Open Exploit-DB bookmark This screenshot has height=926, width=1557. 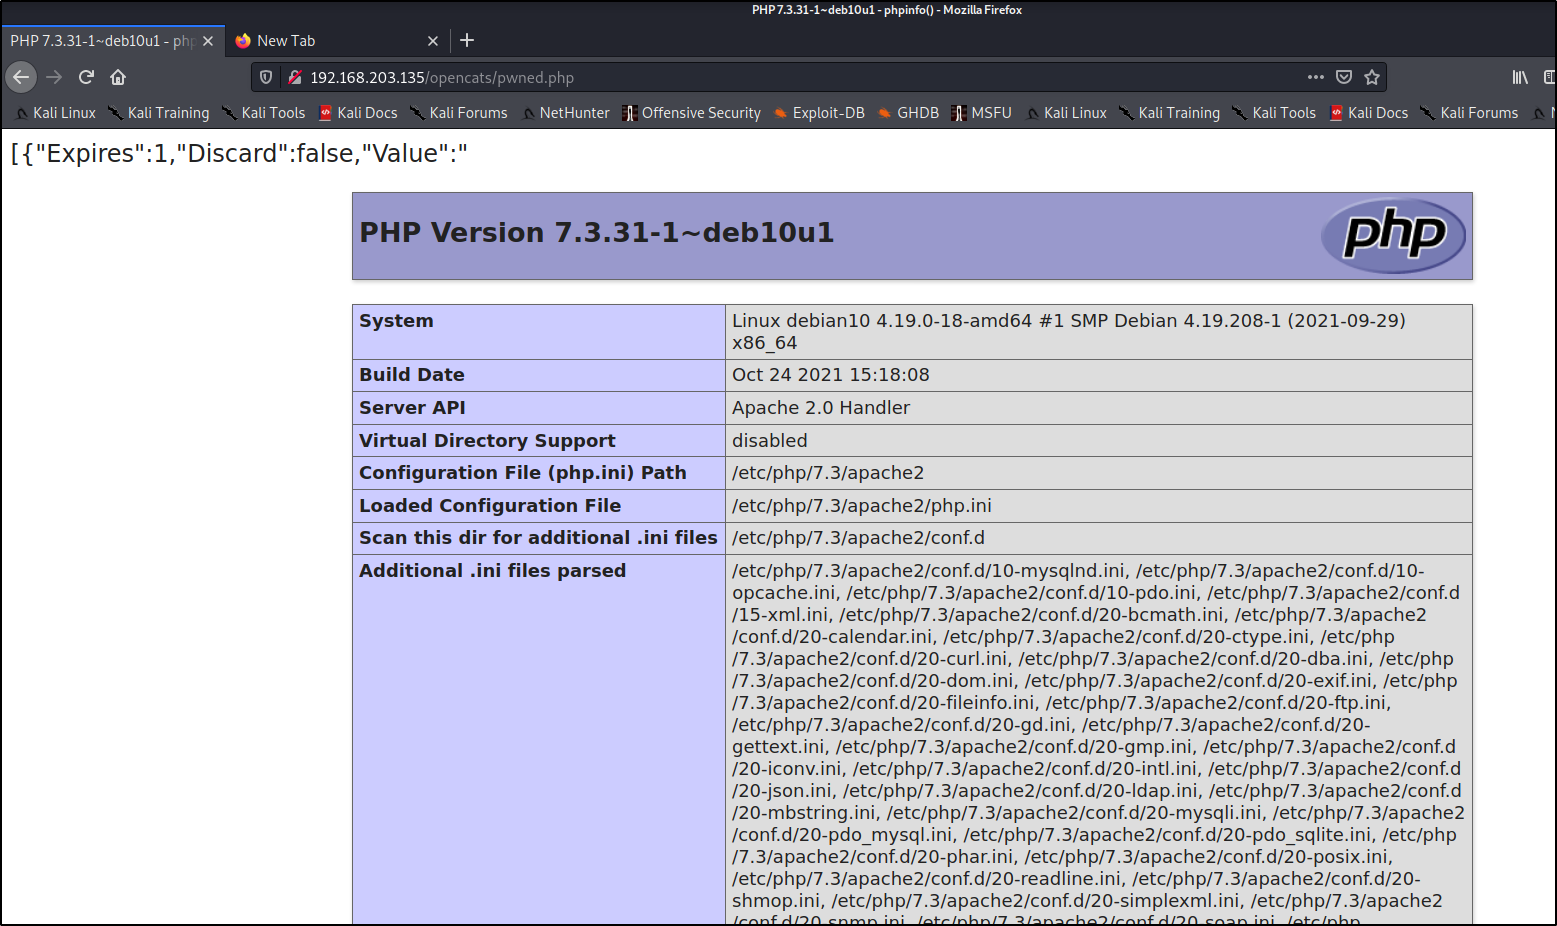(x=820, y=113)
